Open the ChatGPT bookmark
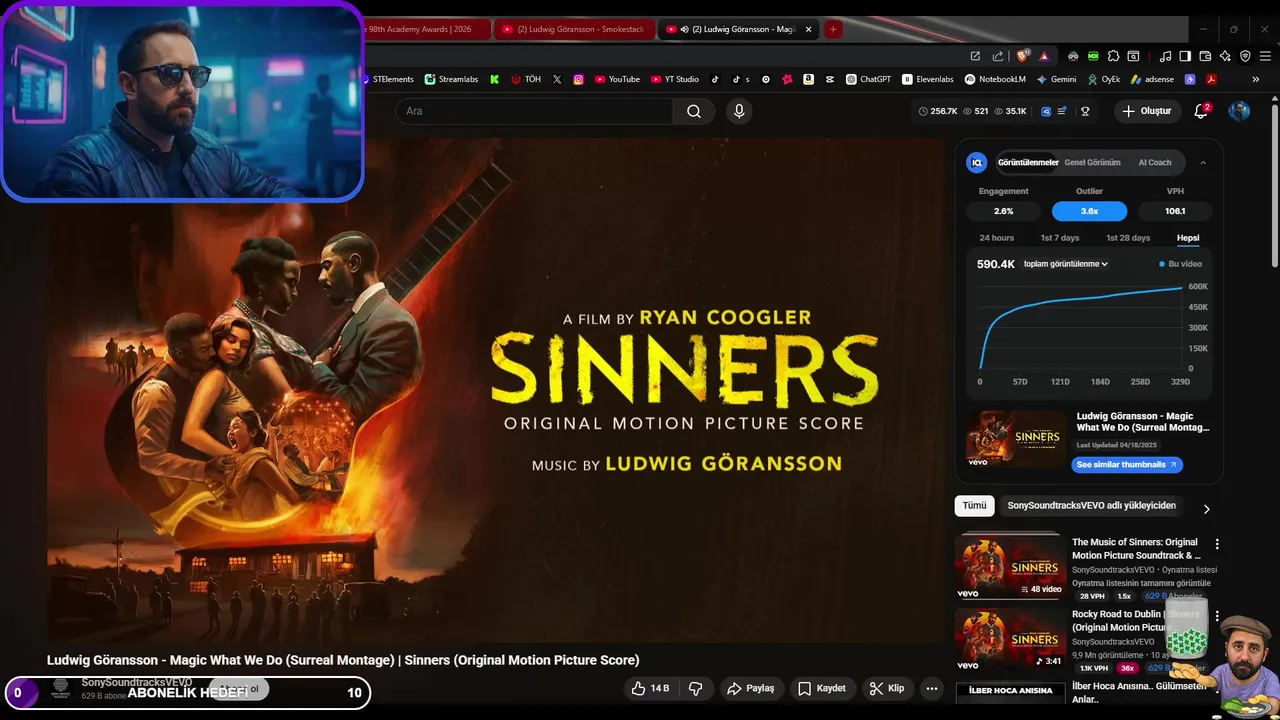 [x=868, y=79]
